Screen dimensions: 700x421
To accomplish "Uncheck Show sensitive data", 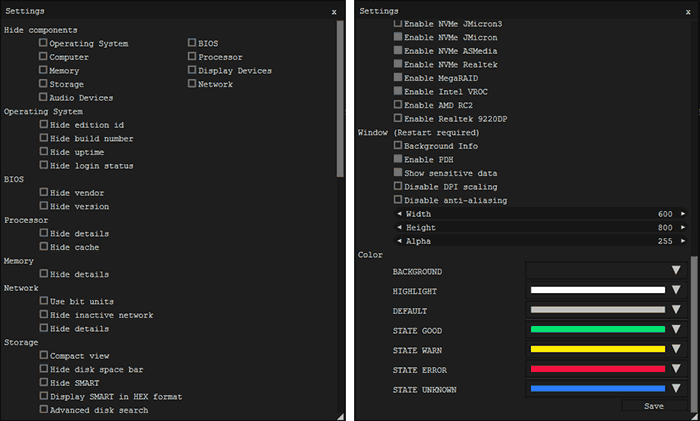I will (398, 172).
